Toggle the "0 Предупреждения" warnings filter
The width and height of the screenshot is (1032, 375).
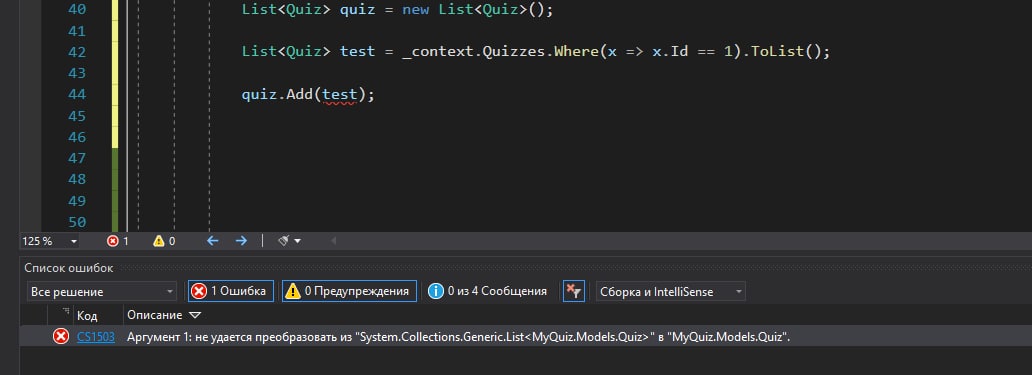point(349,291)
